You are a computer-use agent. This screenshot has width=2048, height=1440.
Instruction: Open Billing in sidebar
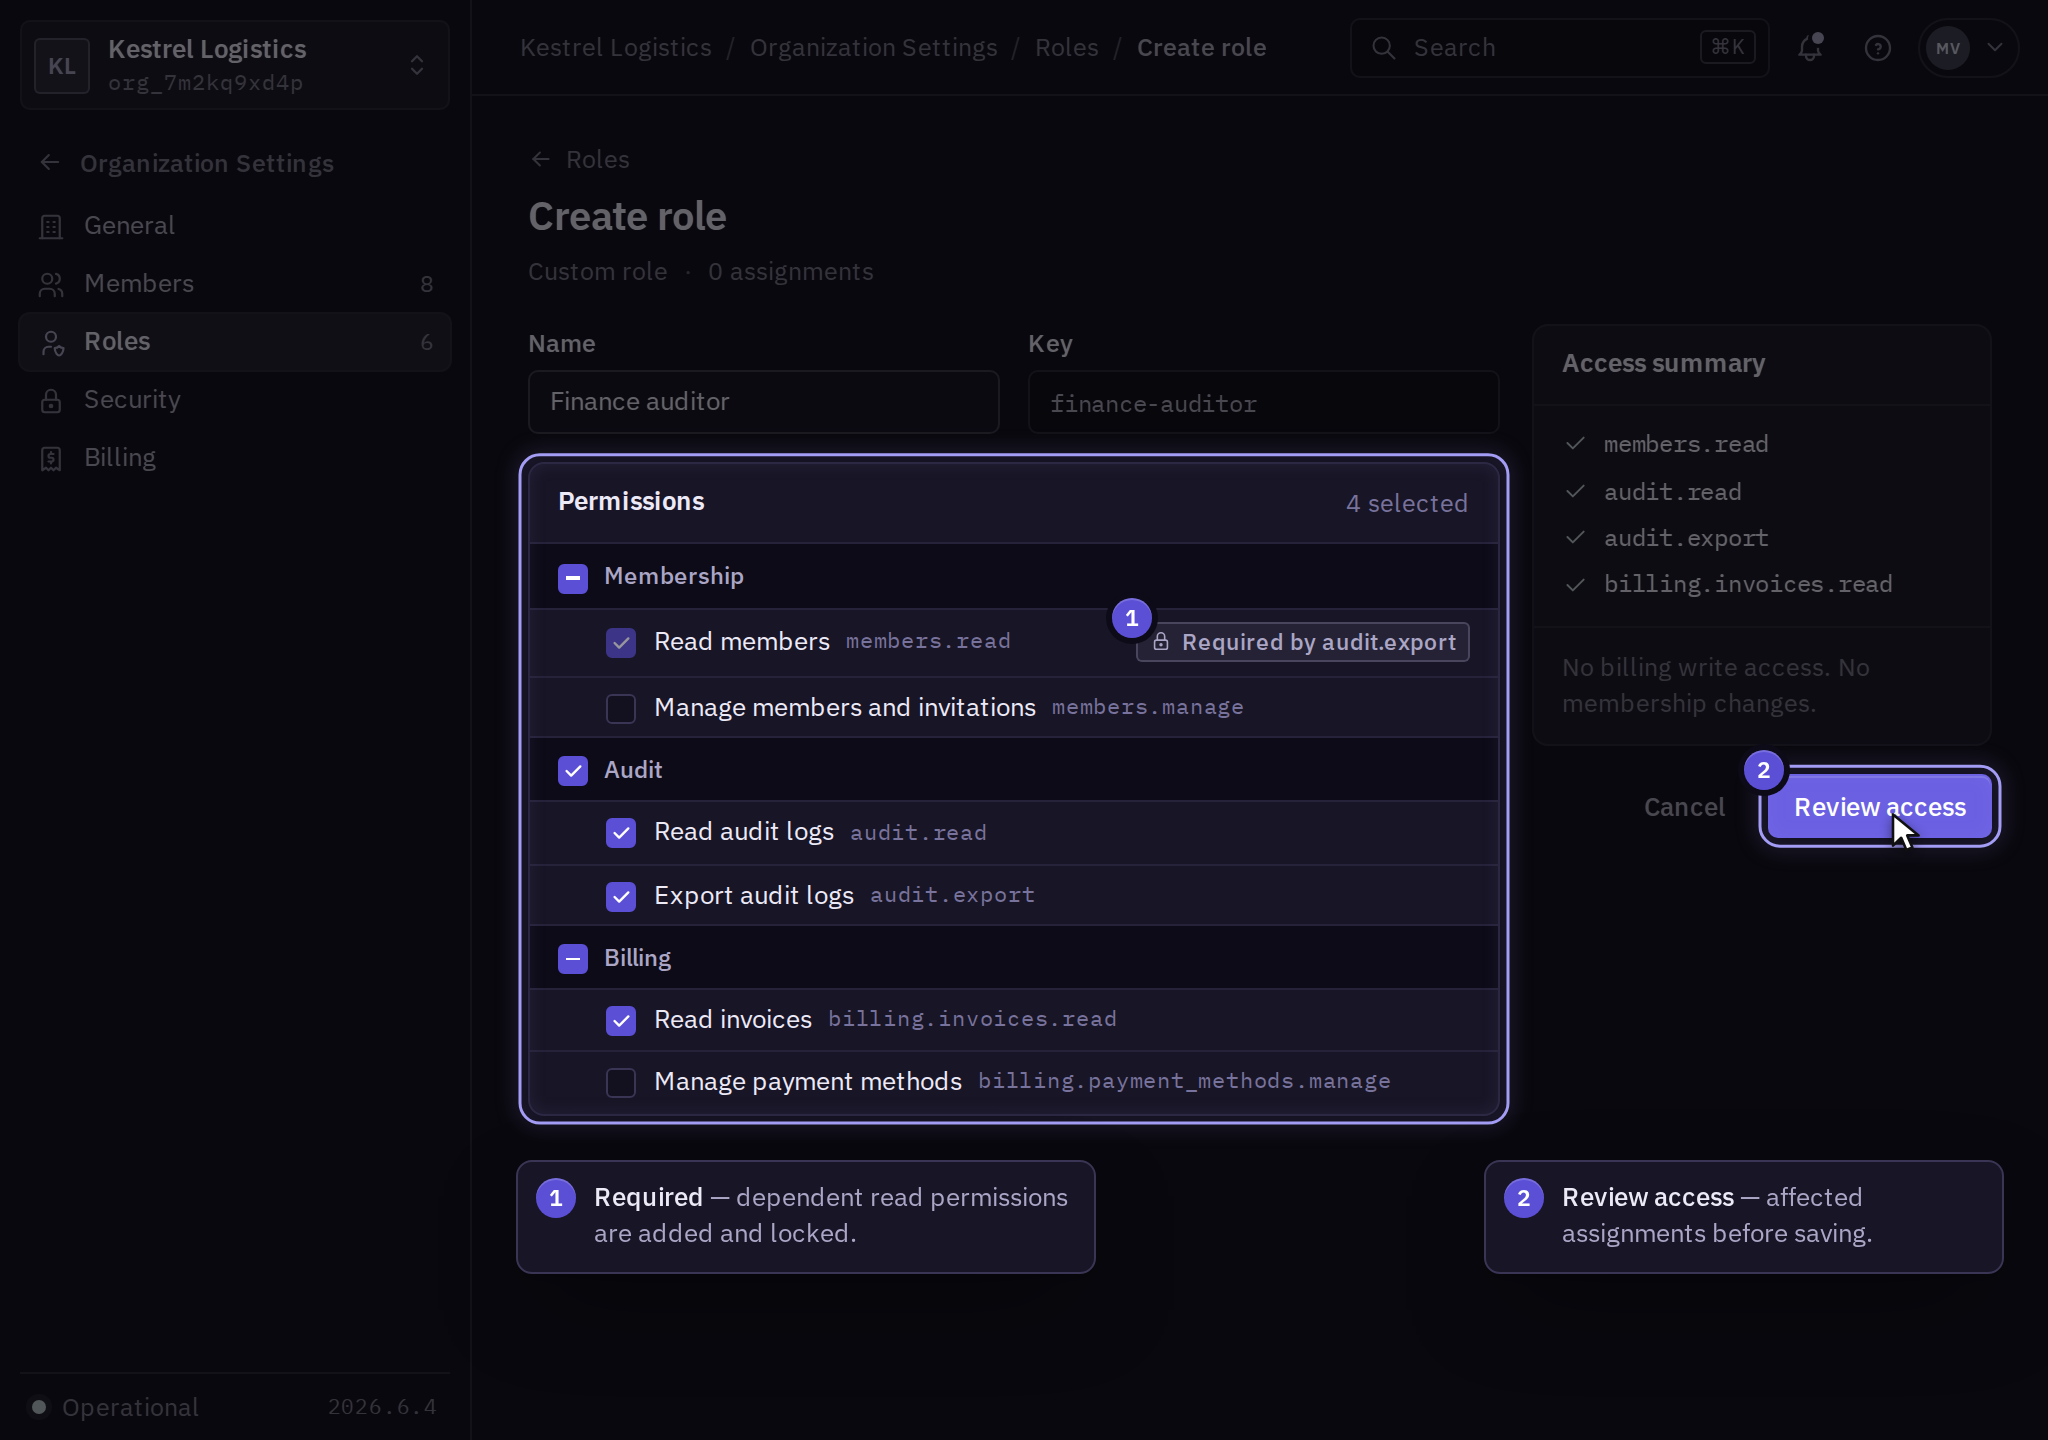click(235, 458)
